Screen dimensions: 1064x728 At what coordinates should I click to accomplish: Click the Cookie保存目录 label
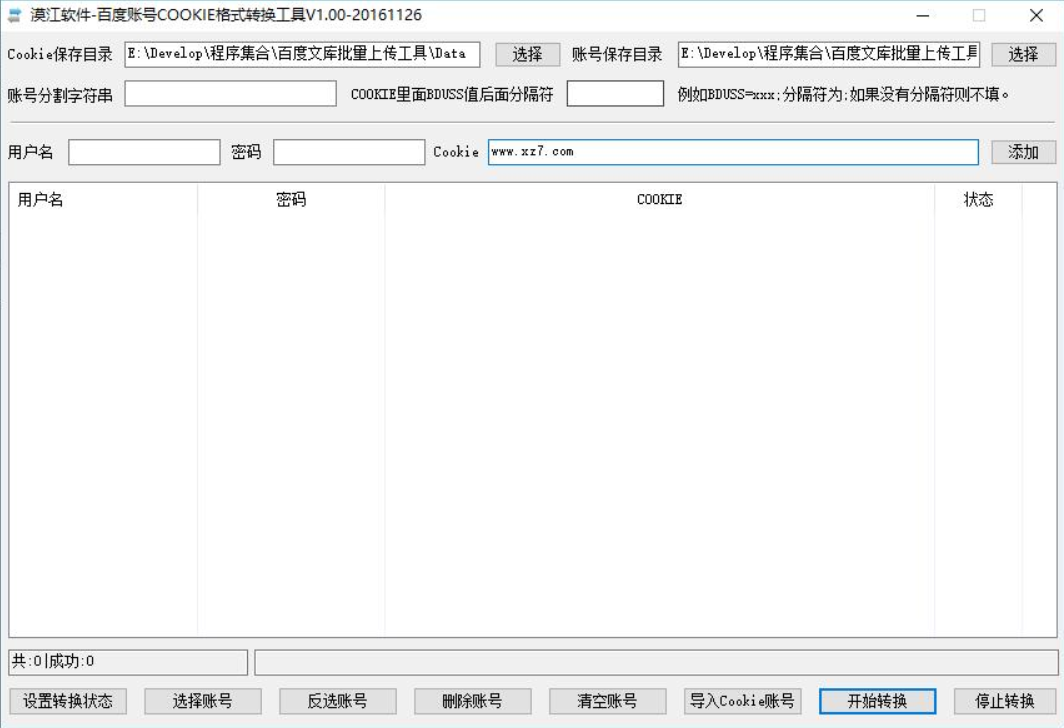pyautogui.click(x=60, y=54)
